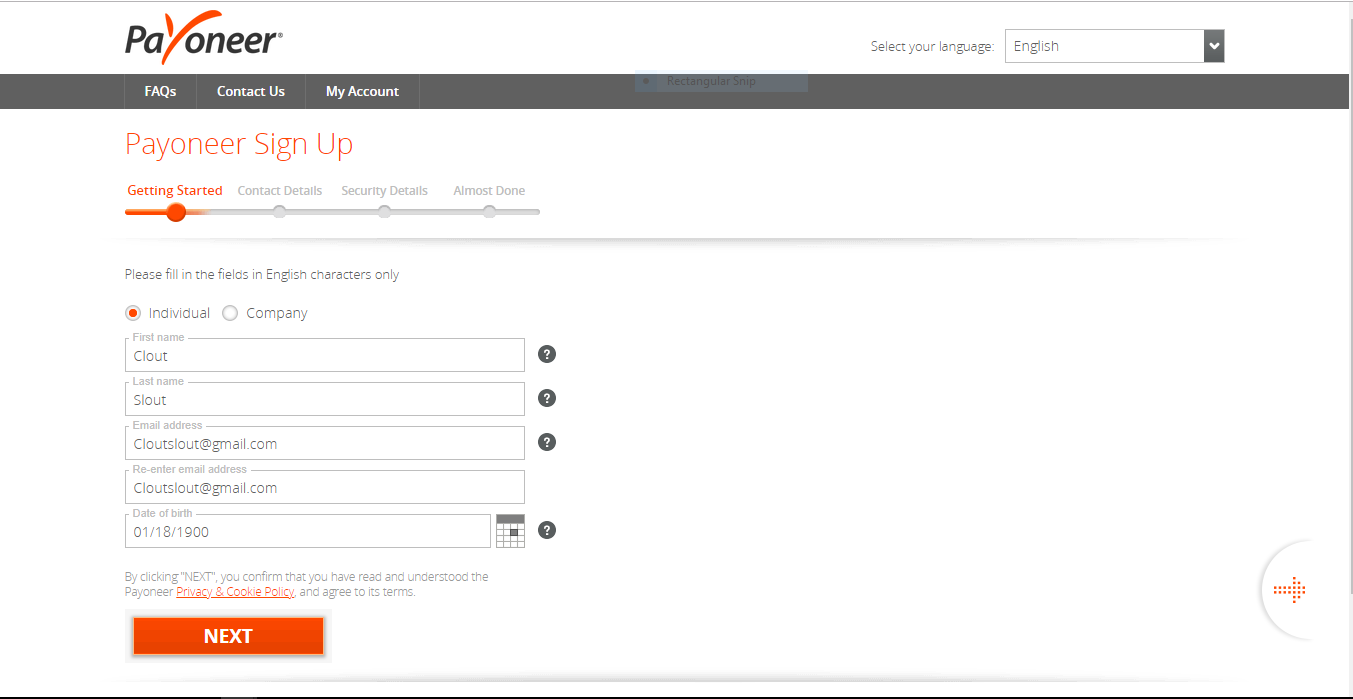Click the NEXT button
The image size is (1353, 699).
point(228,636)
